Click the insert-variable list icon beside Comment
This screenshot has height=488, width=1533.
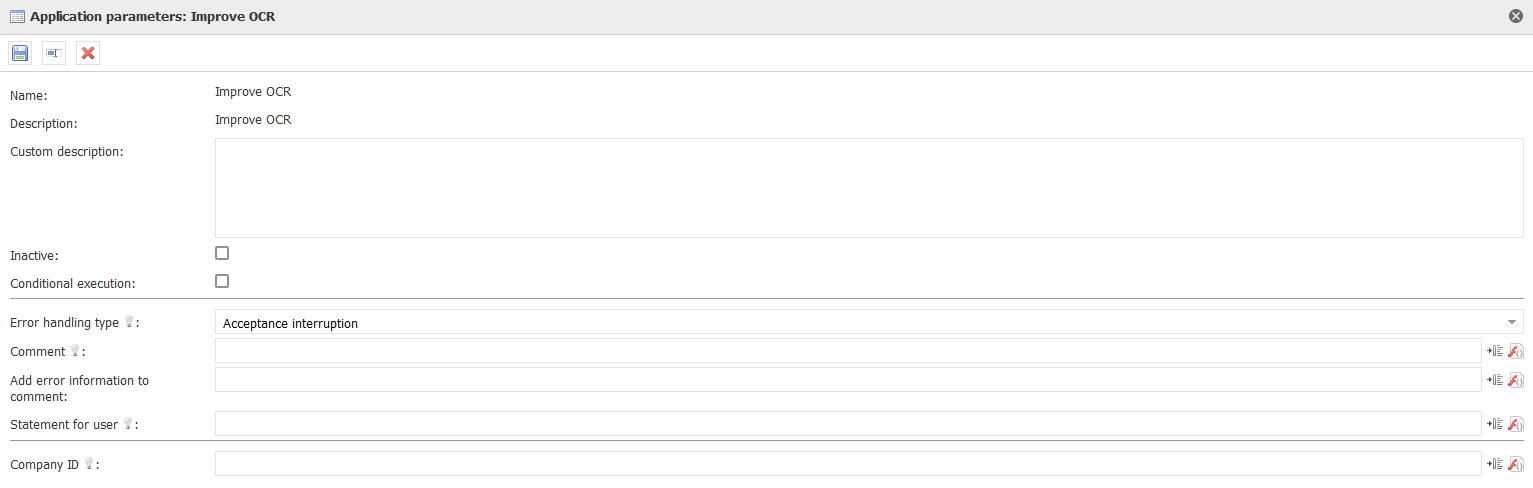1495,351
